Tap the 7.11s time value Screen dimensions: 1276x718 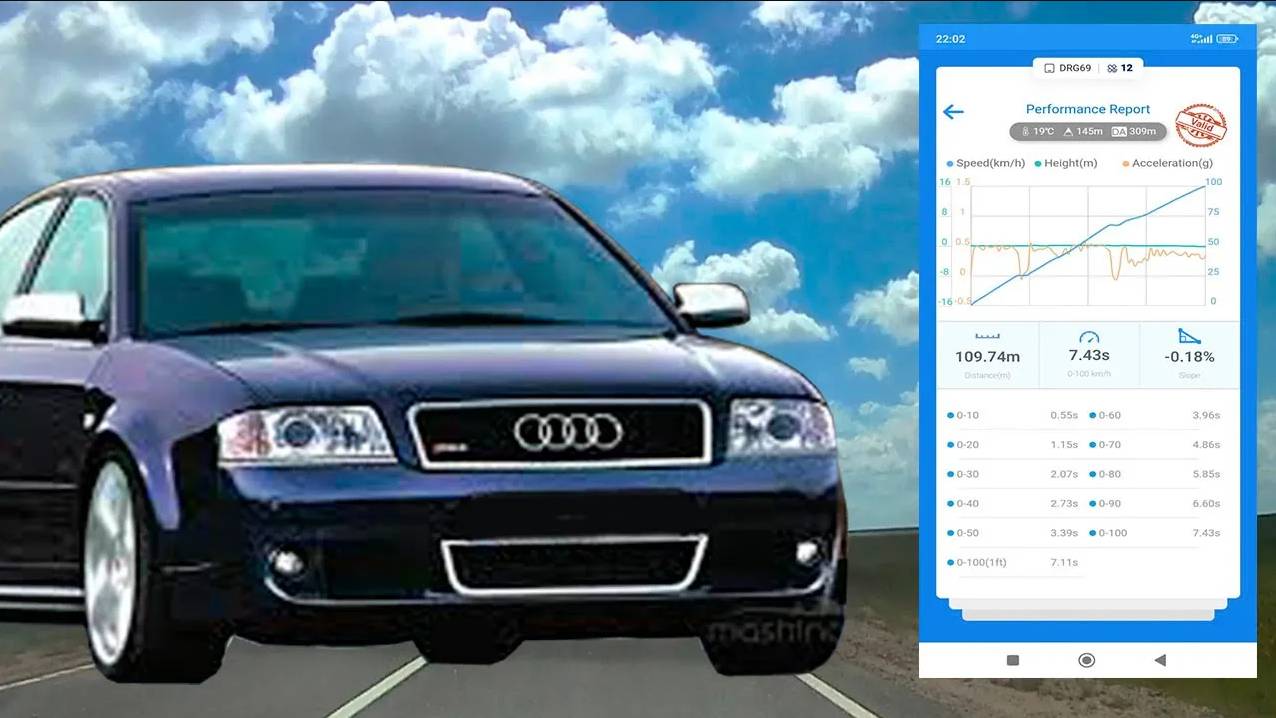tap(1064, 562)
